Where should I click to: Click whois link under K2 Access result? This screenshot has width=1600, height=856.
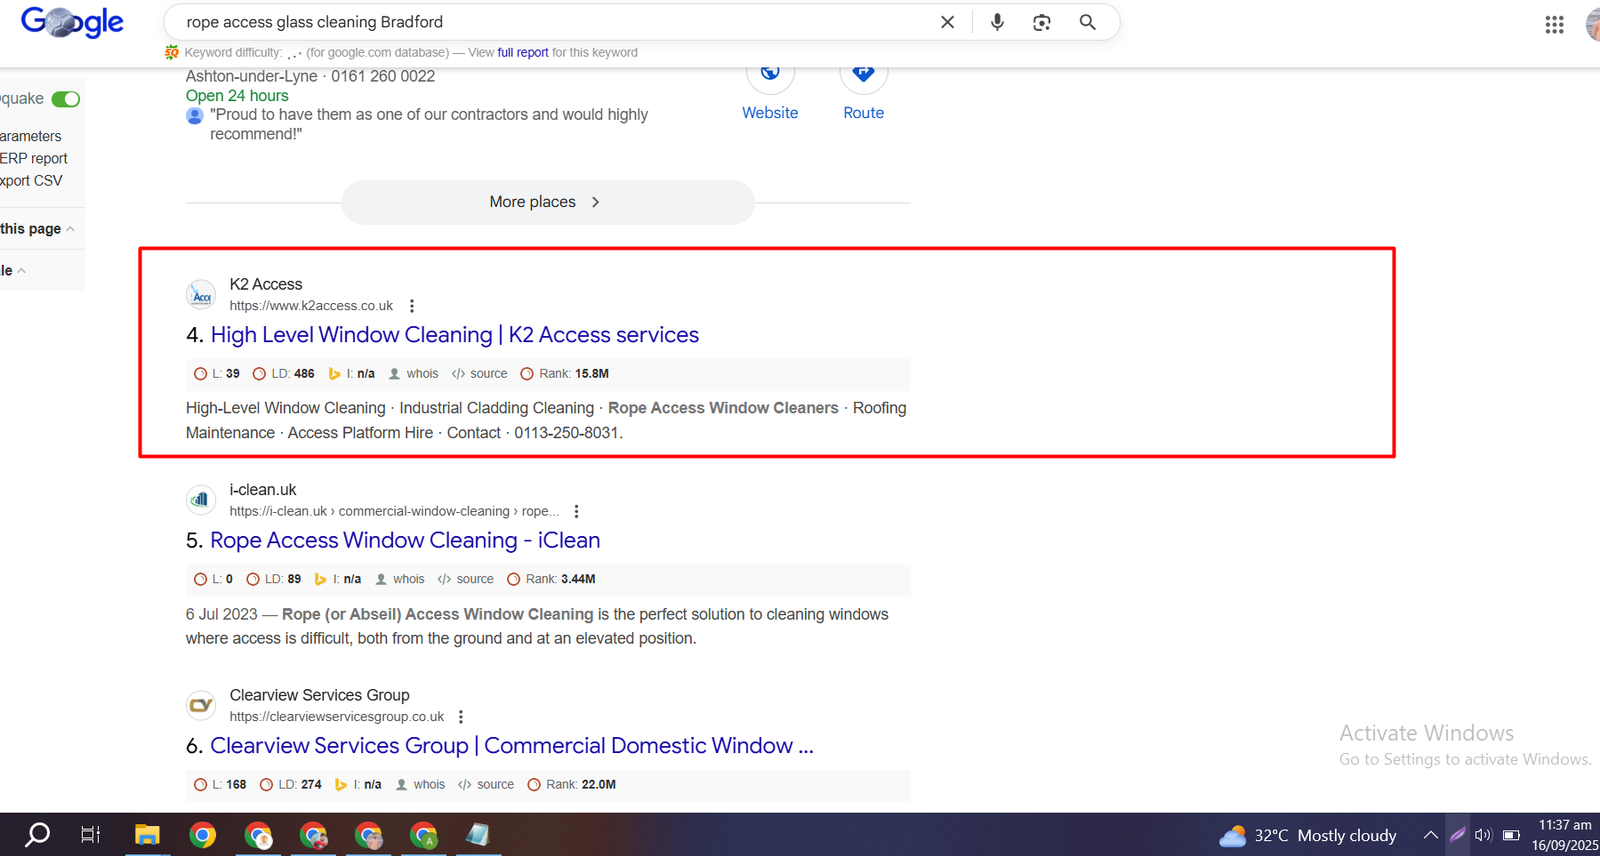click(421, 374)
